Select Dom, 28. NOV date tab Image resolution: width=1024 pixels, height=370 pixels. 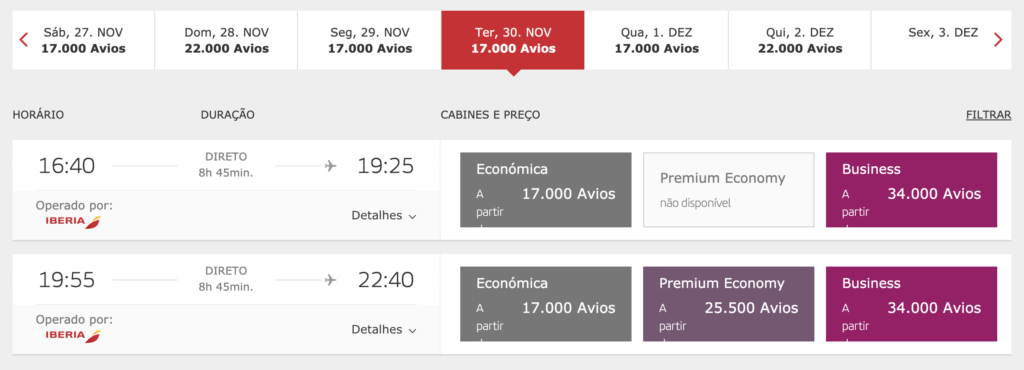coord(226,40)
